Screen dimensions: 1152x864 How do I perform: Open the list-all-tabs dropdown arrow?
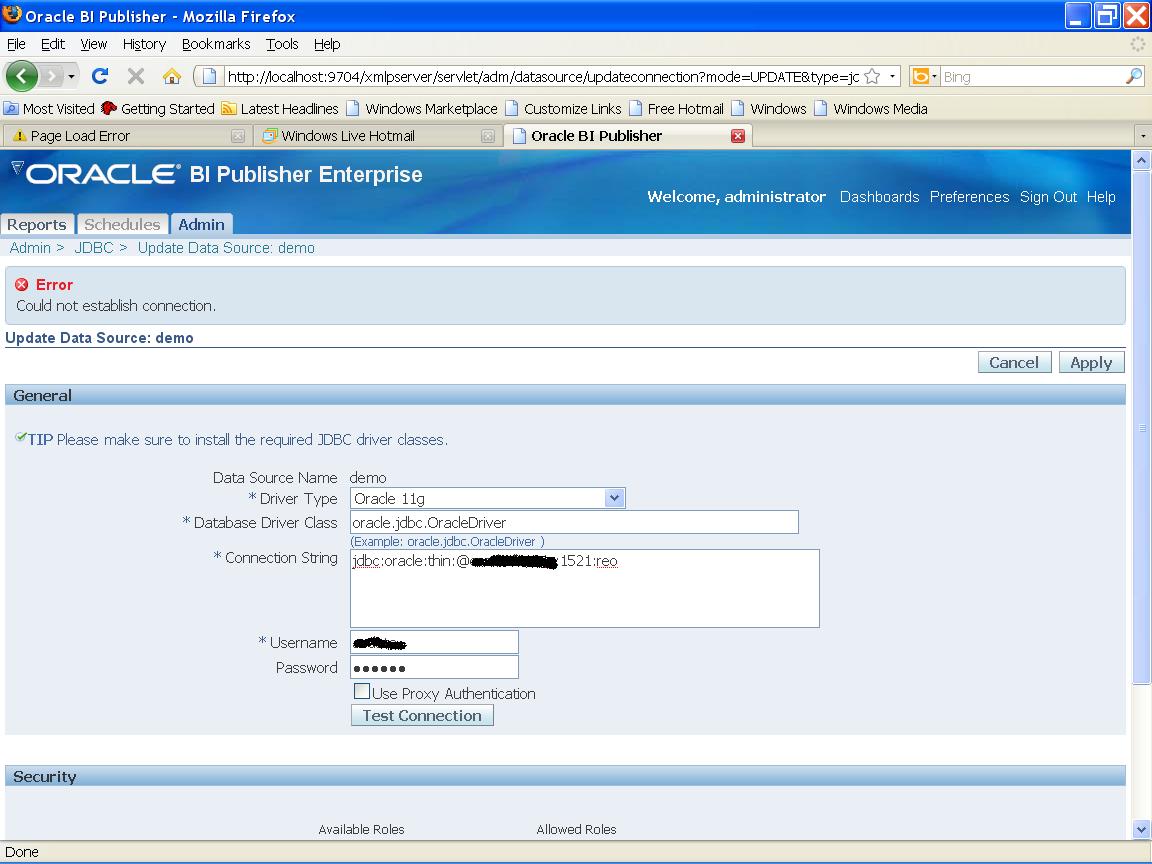pyautogui.click(x=1142, y=136)
